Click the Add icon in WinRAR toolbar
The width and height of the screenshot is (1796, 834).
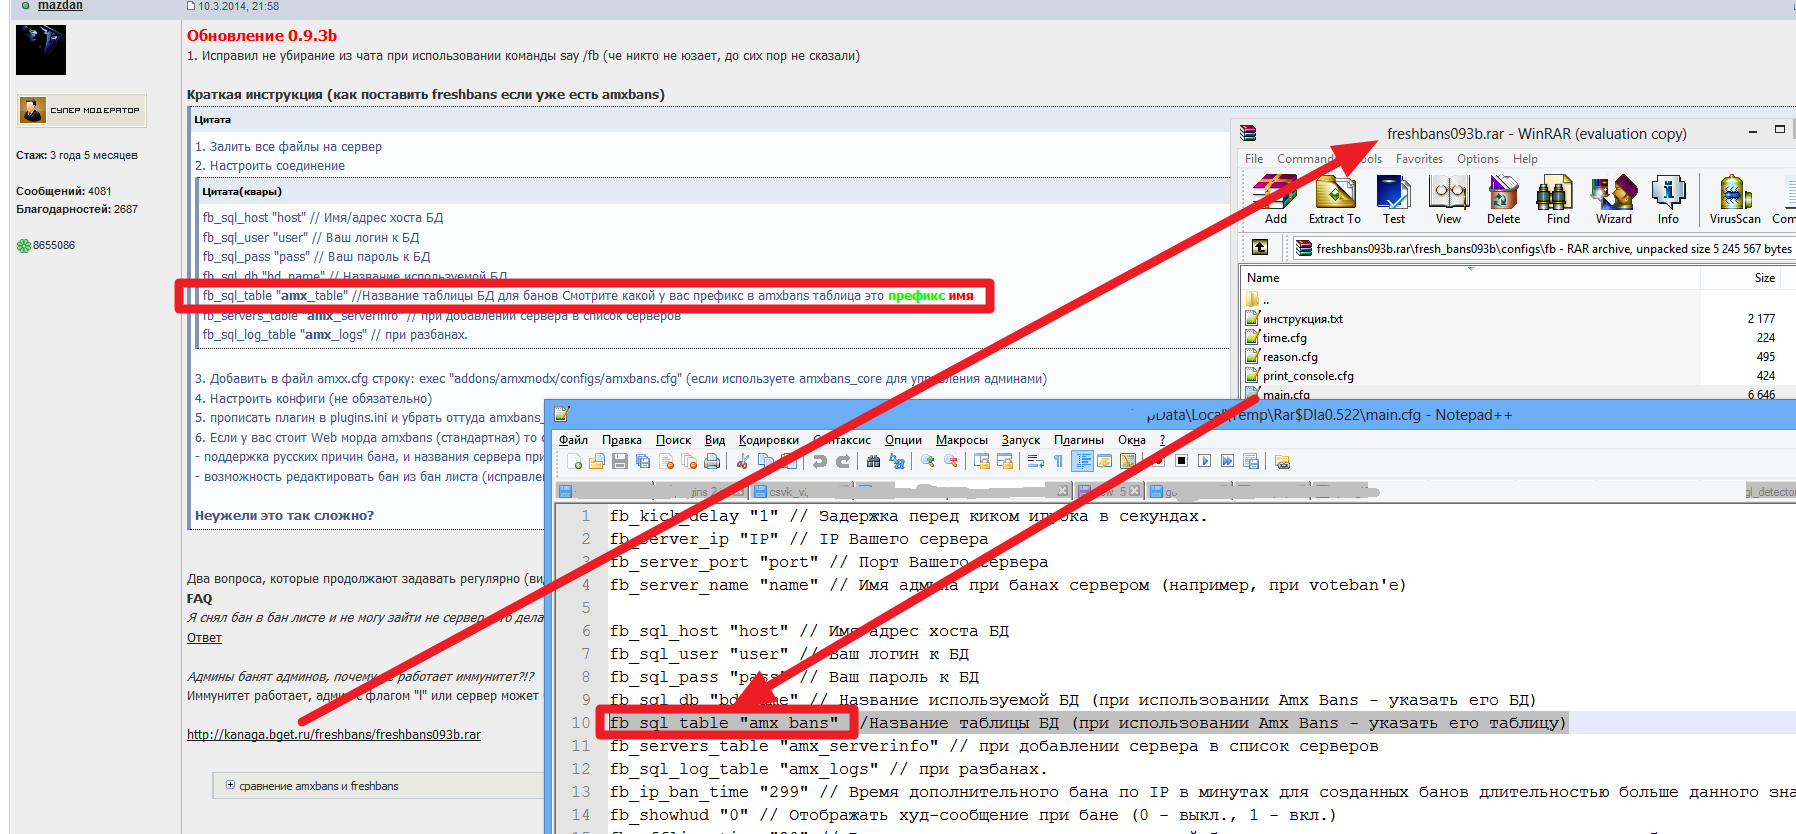tap(1275, 200)
